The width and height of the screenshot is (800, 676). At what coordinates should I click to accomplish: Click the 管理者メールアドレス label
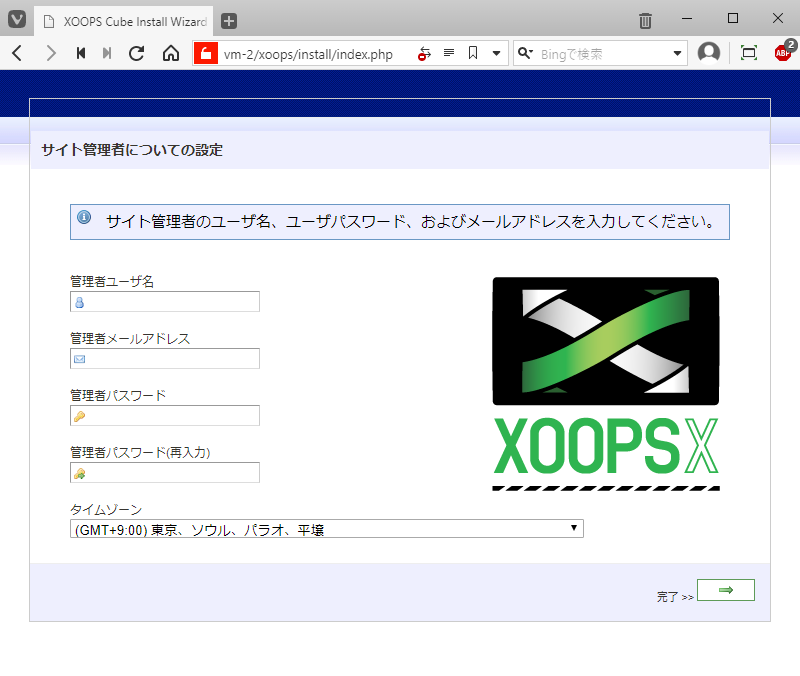130,338
